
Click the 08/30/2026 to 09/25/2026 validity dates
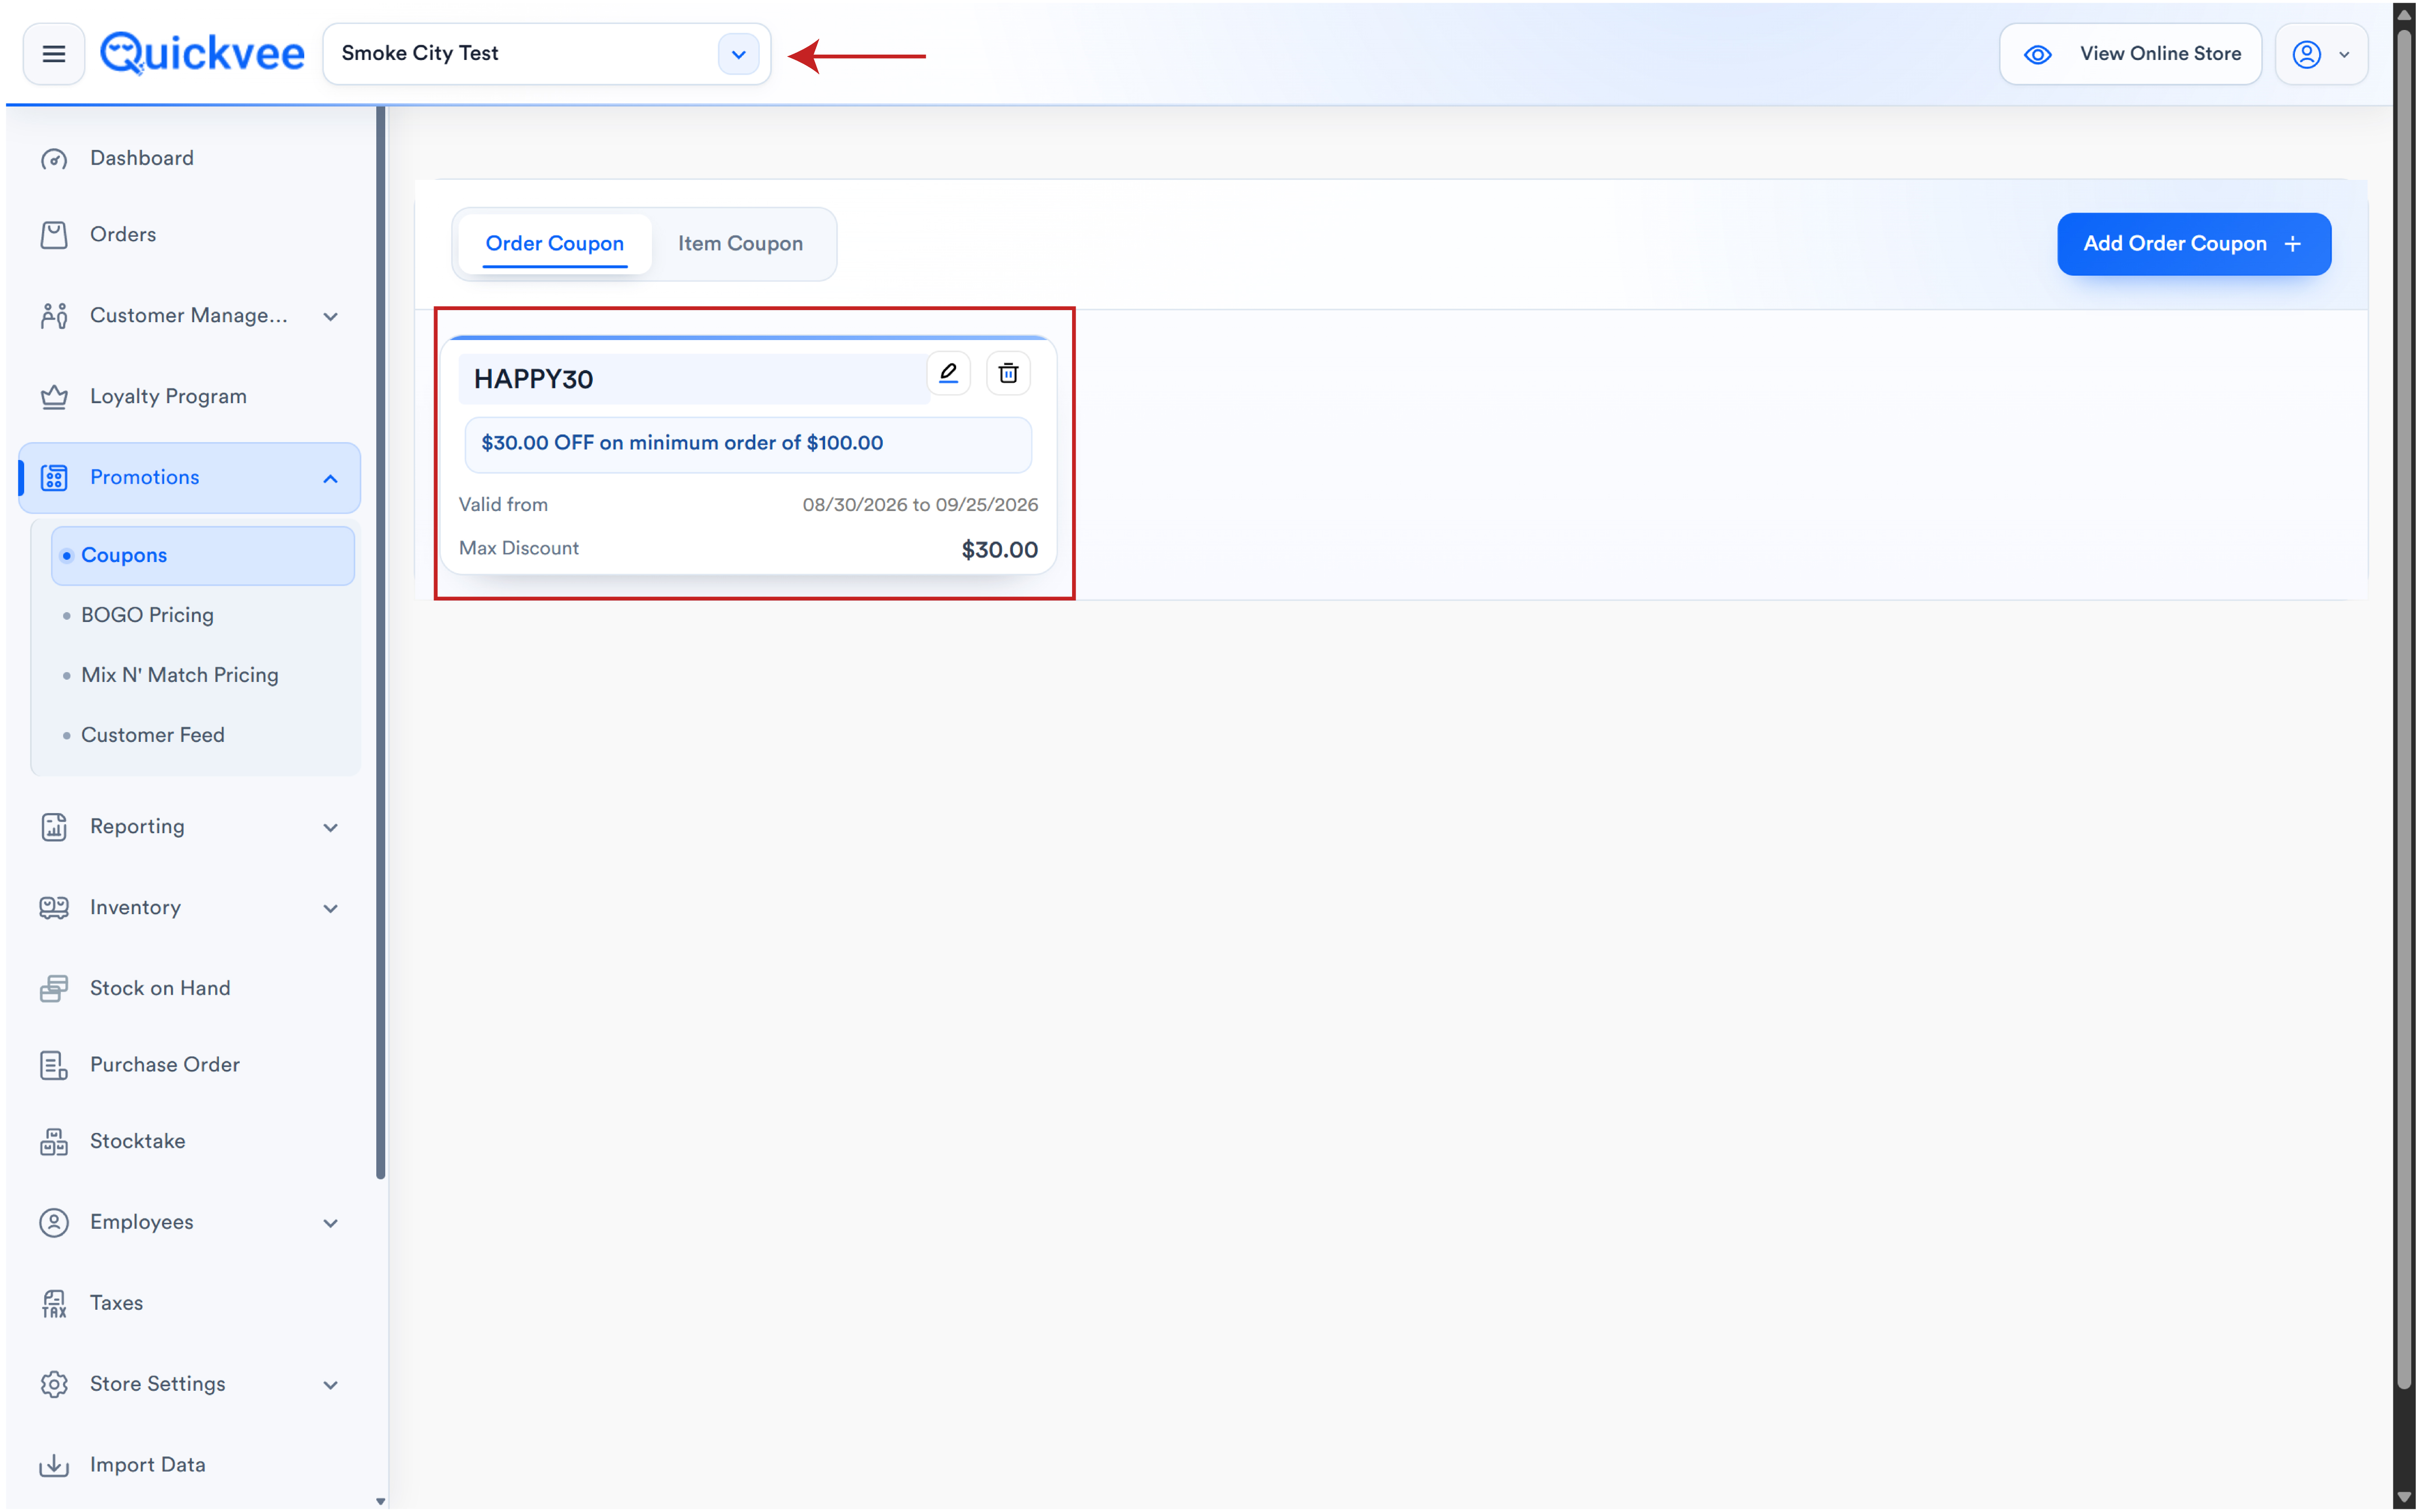(920, 505)
